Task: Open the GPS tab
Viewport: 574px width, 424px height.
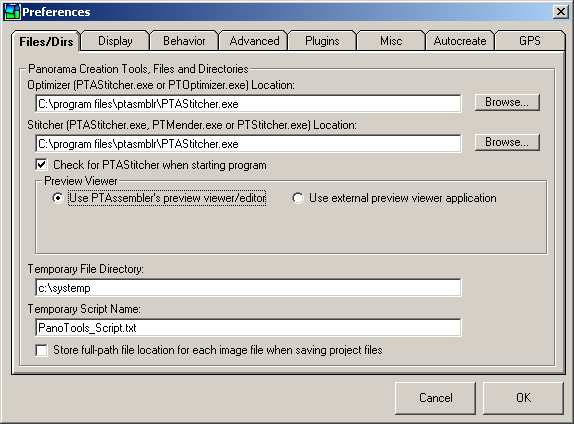Action: 530,41
